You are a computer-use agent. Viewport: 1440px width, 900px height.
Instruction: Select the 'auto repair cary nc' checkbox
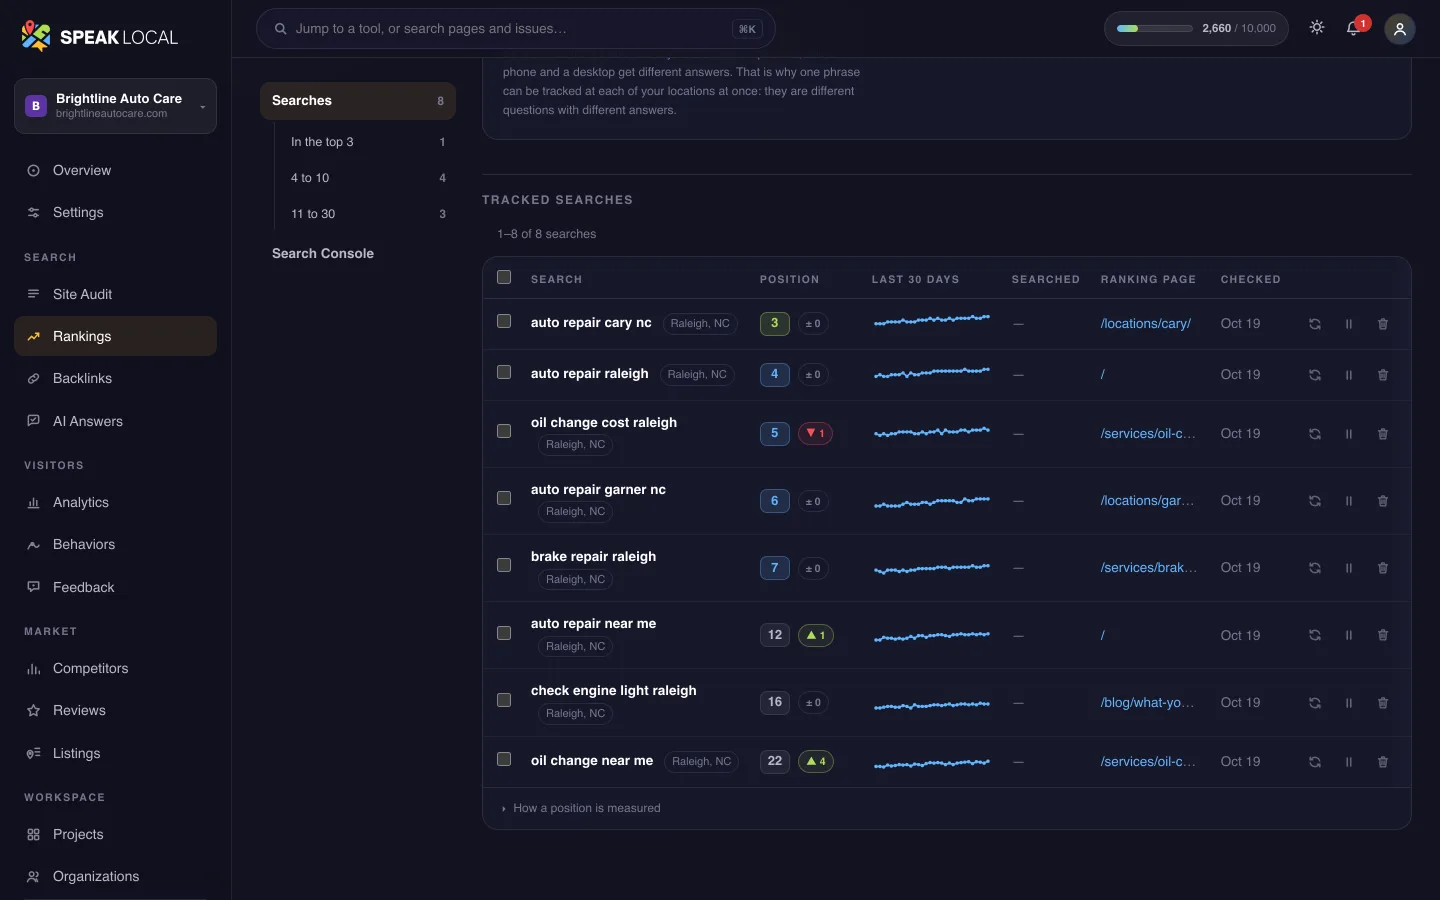pyautogui.click(x=504, y=321)
